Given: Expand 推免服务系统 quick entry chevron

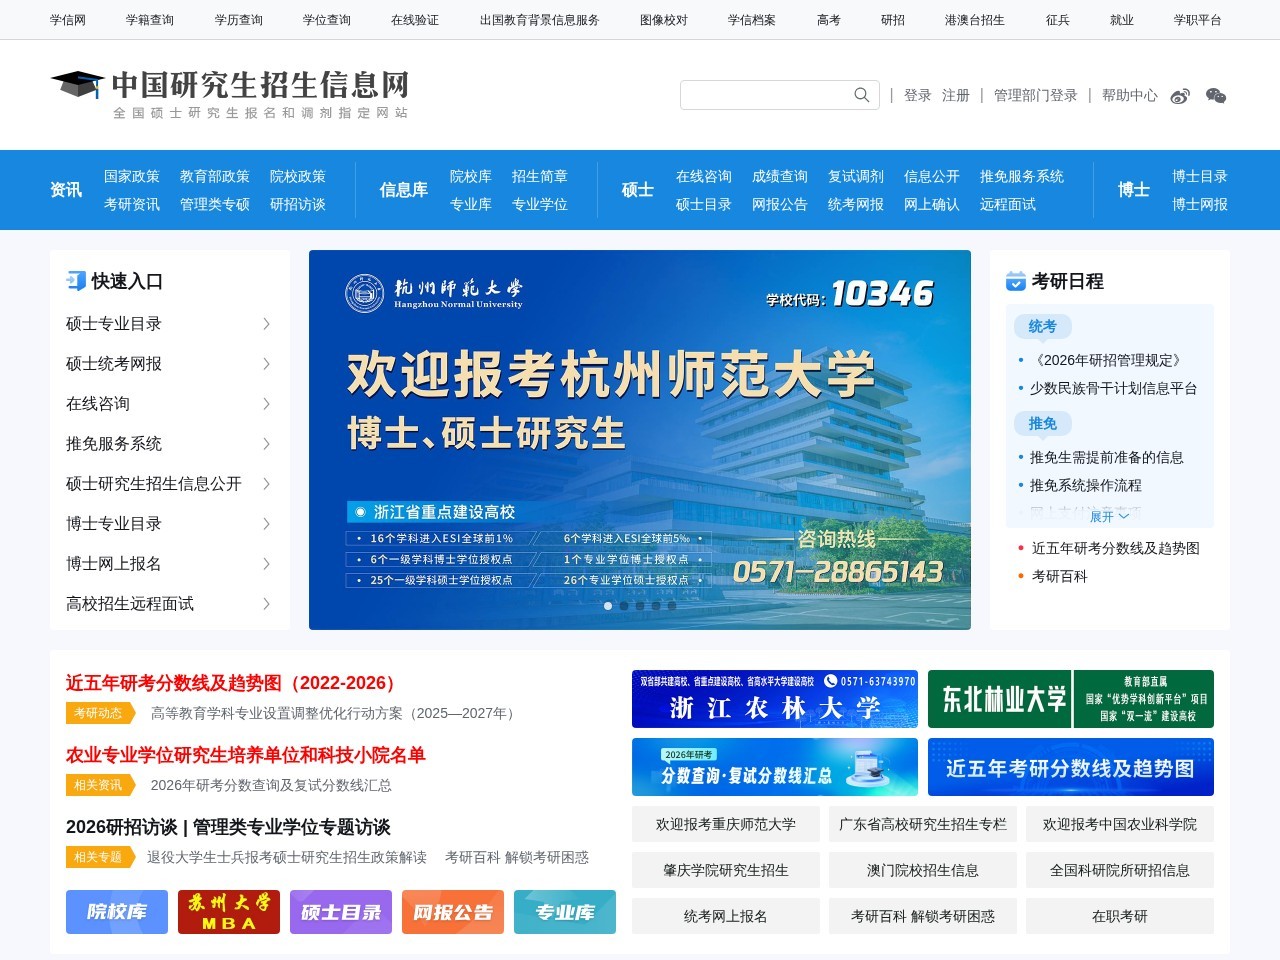Looking at the screenshot, I should click(x=266, y=444).
